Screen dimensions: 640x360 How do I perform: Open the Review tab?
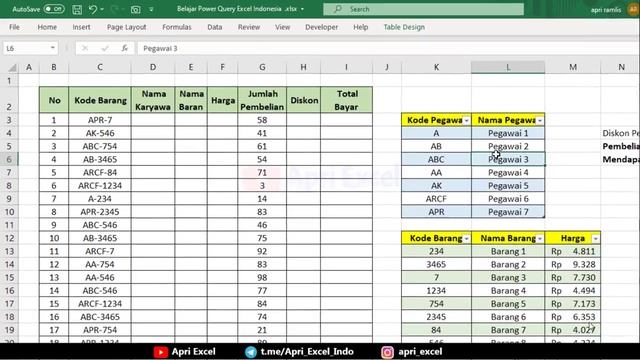[249, 27]
